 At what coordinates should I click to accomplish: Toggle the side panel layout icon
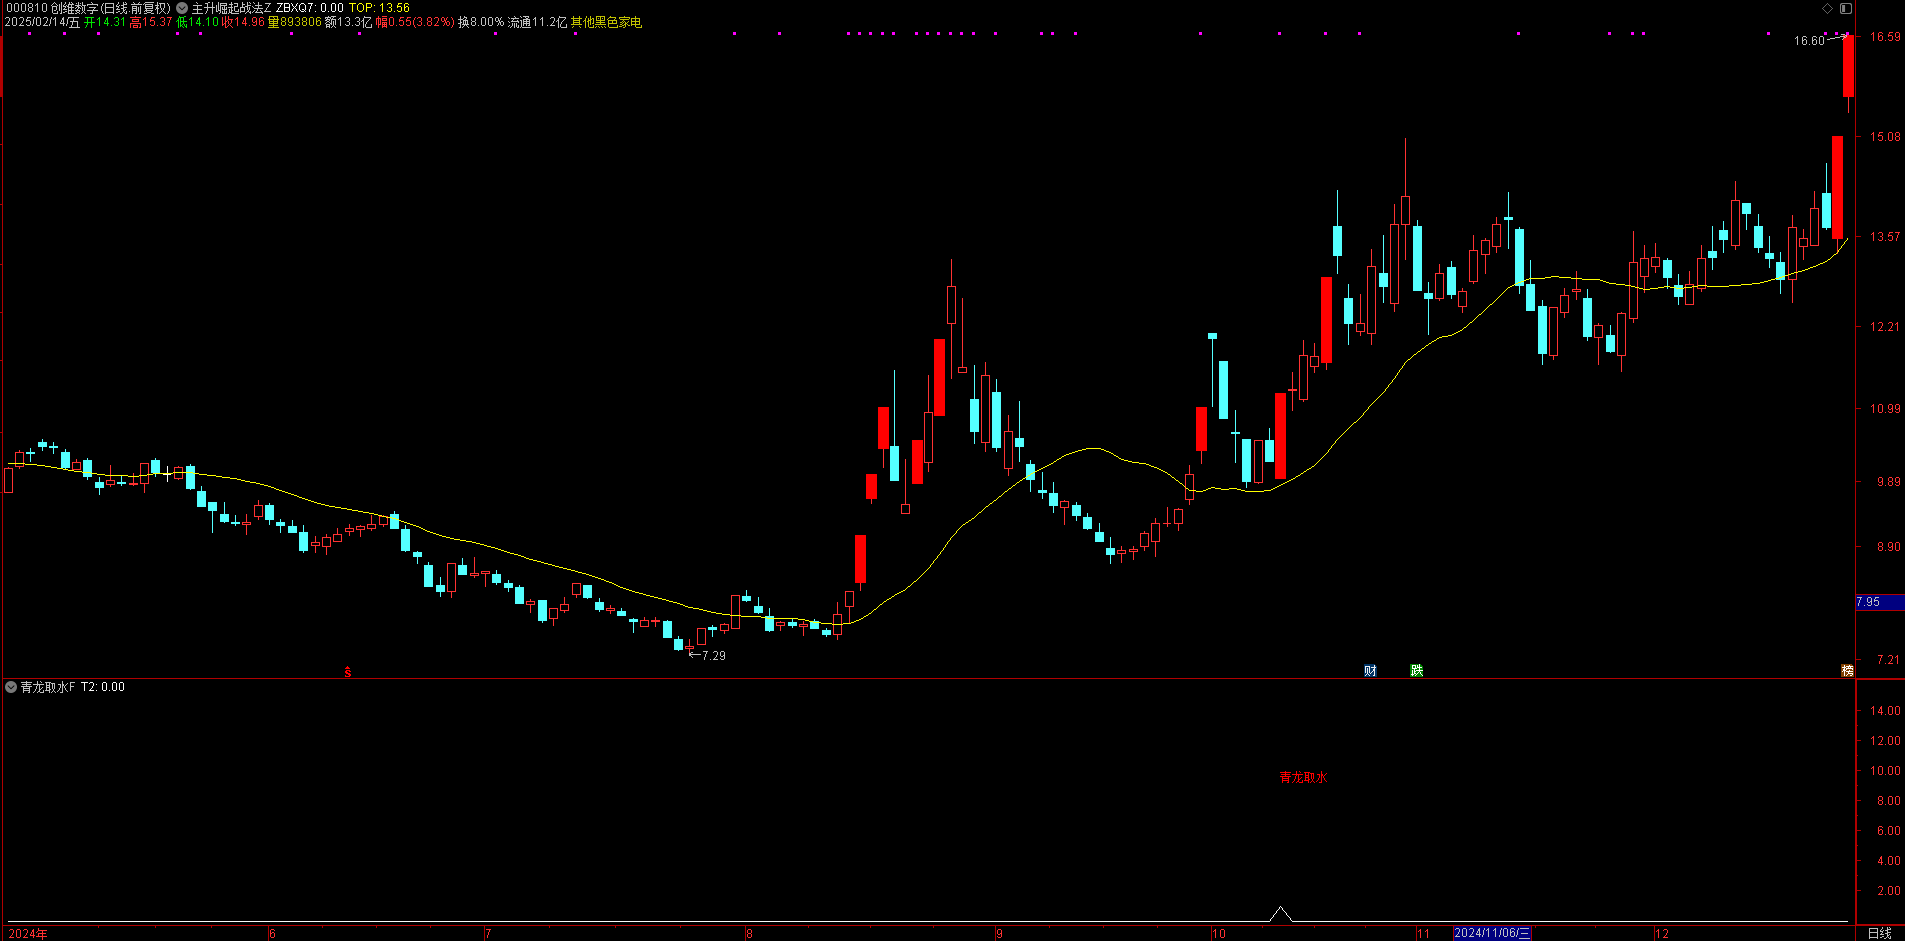(x=1846, y=8)
